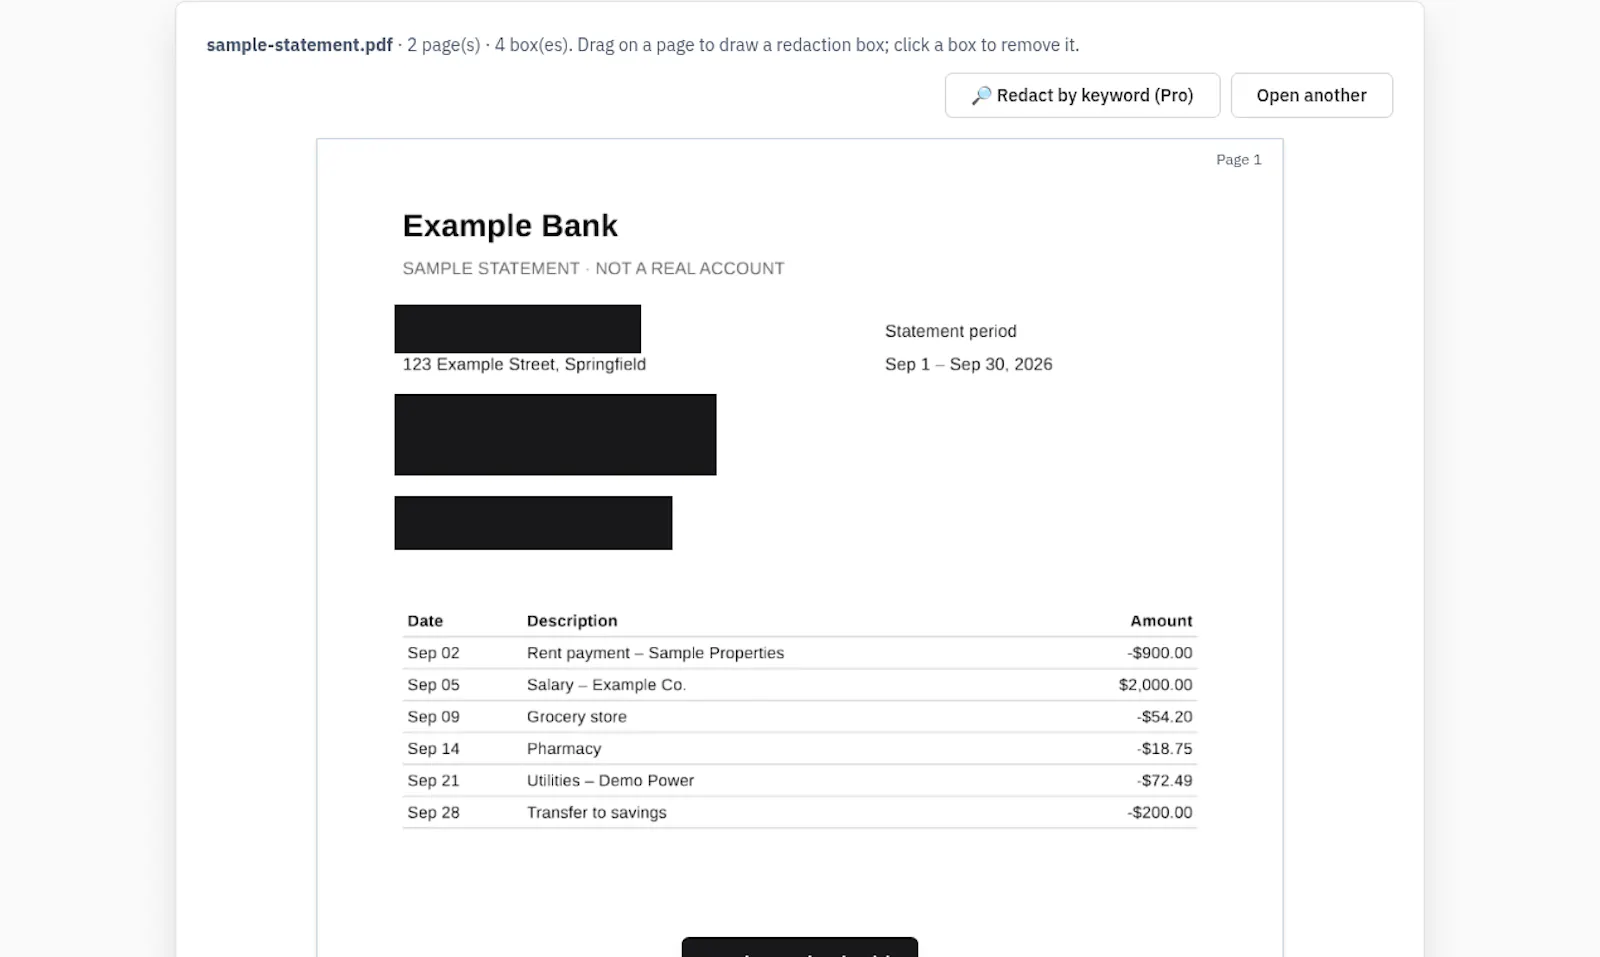Remove the redaction box above the address line
Viewport: 1600px width, 957px height.
(x=517, y=329)
